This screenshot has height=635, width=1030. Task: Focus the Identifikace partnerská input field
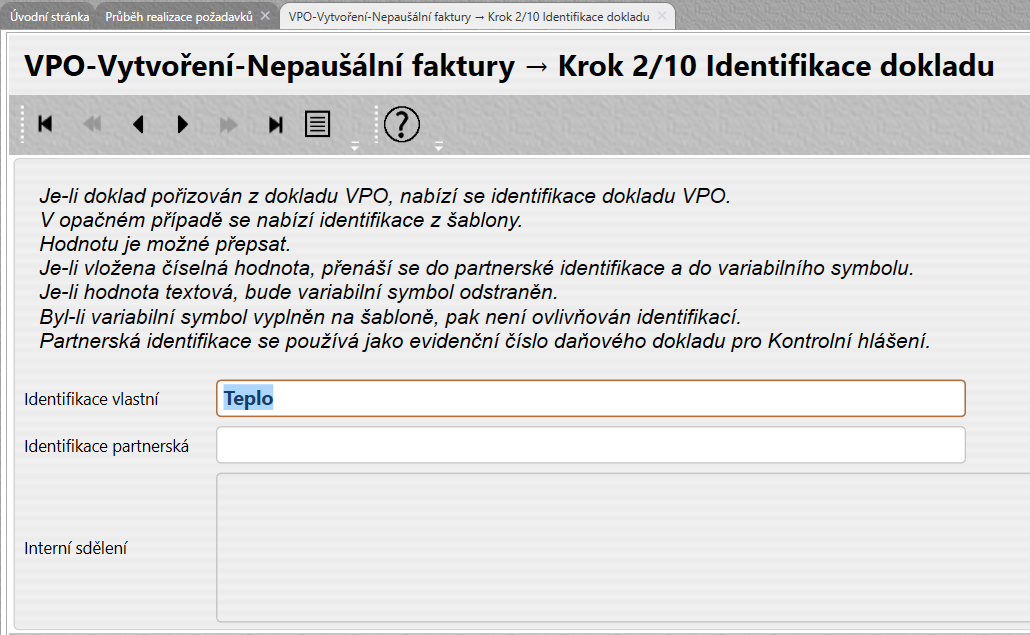point(590,445)
